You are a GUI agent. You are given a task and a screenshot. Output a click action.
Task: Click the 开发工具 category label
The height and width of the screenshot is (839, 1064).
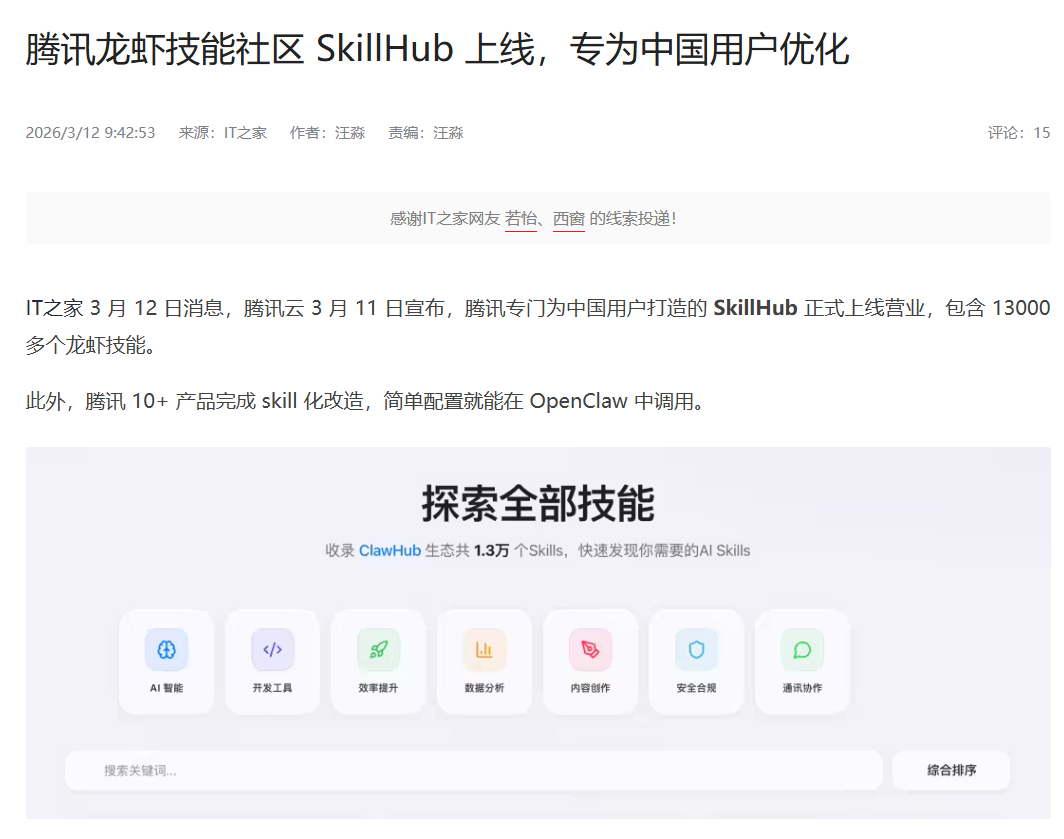click(272, 688)
